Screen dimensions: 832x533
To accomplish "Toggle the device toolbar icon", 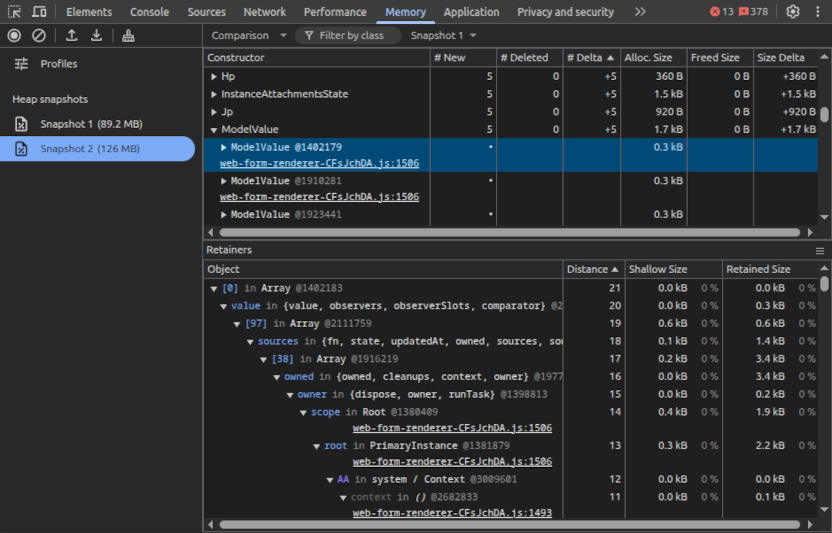I will (x=38, y=12).
